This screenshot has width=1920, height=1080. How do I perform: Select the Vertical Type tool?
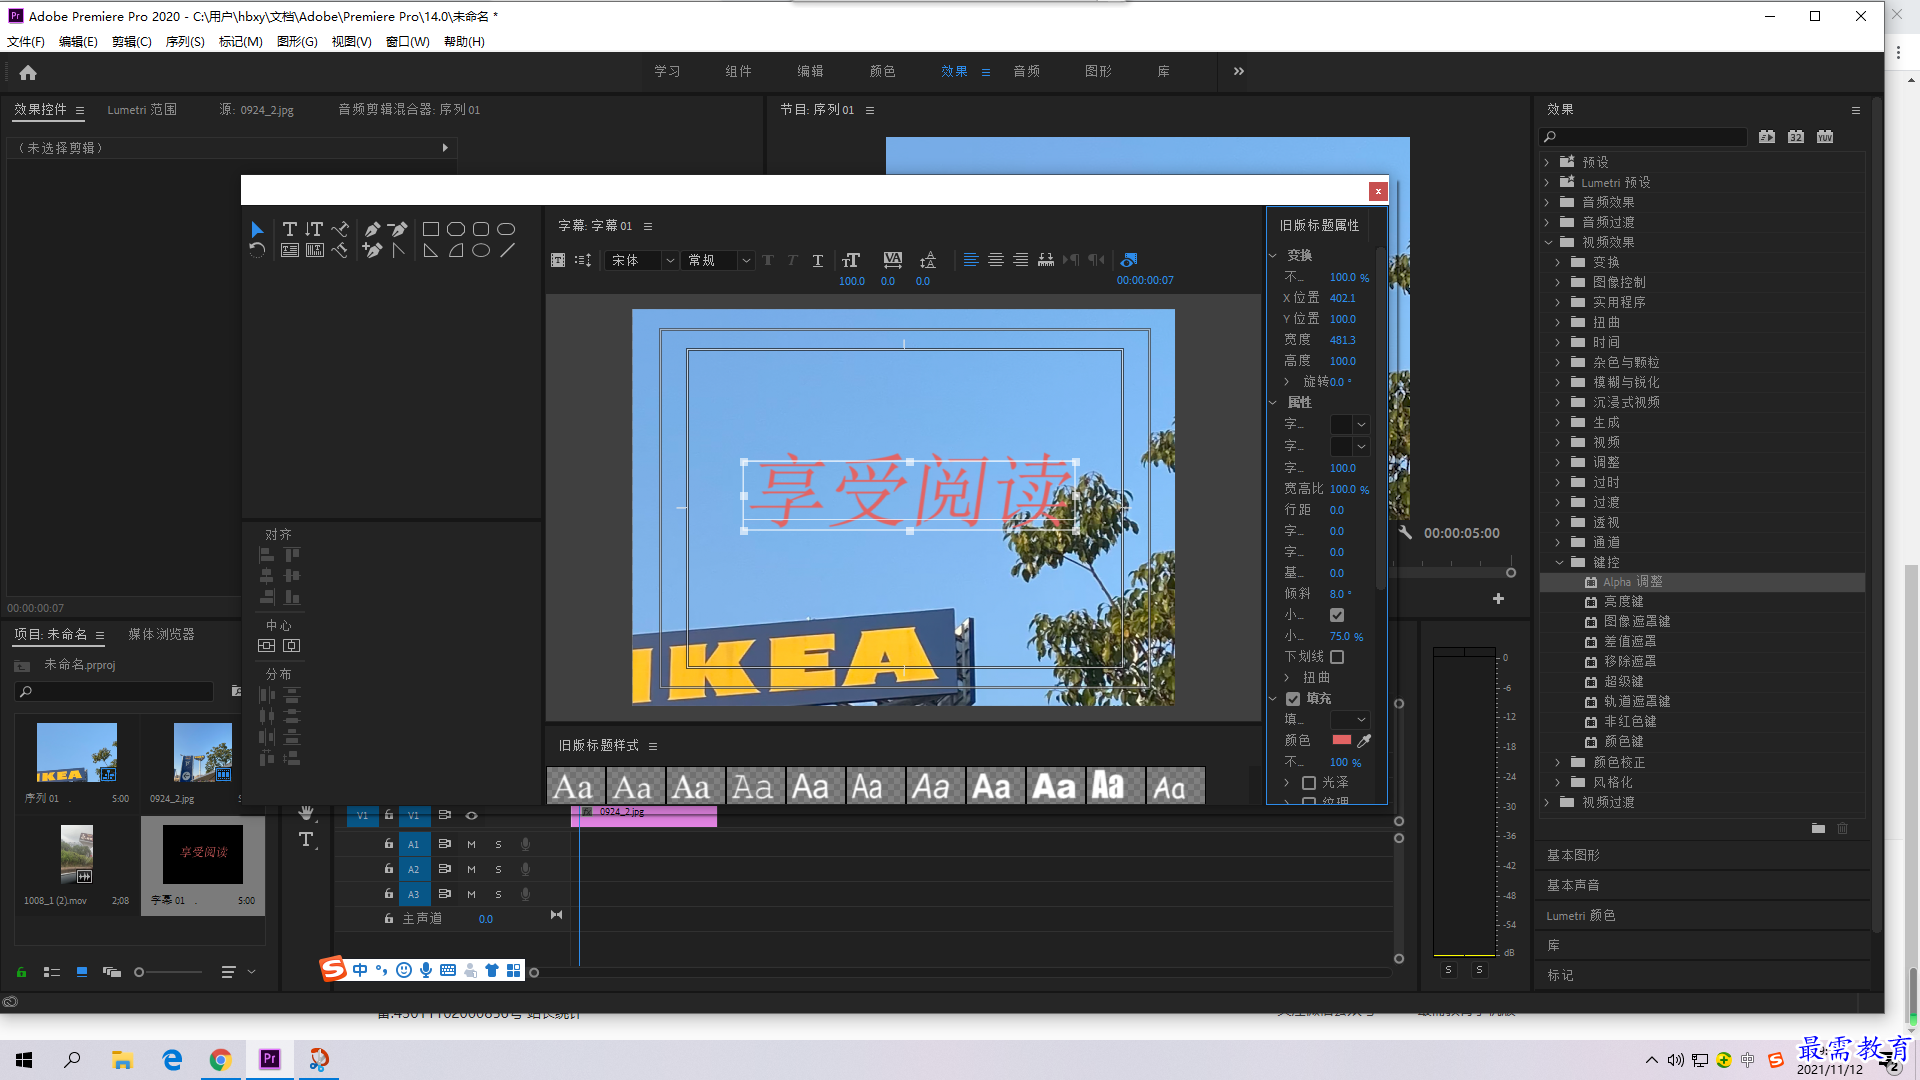click(x=314, y=229)
